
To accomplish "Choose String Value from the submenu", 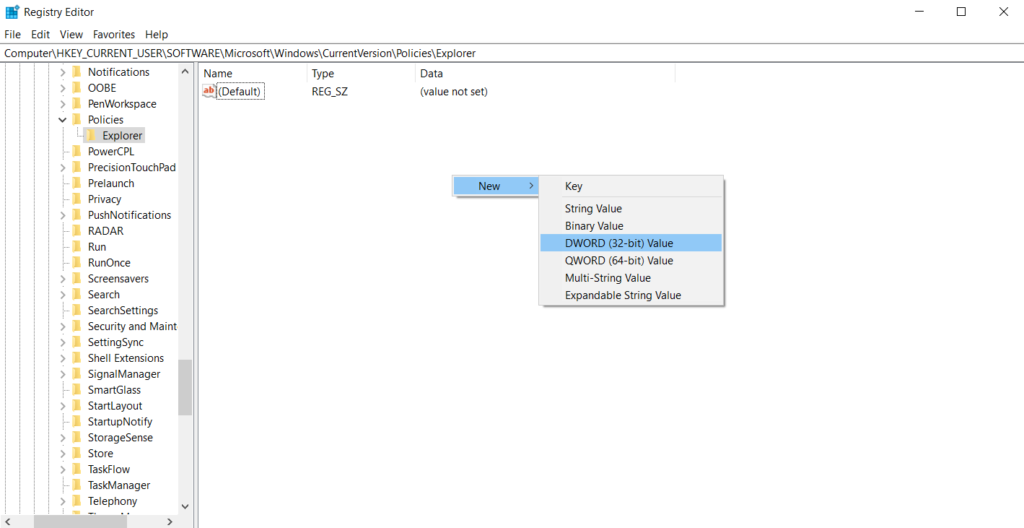I will click(631, 208).
